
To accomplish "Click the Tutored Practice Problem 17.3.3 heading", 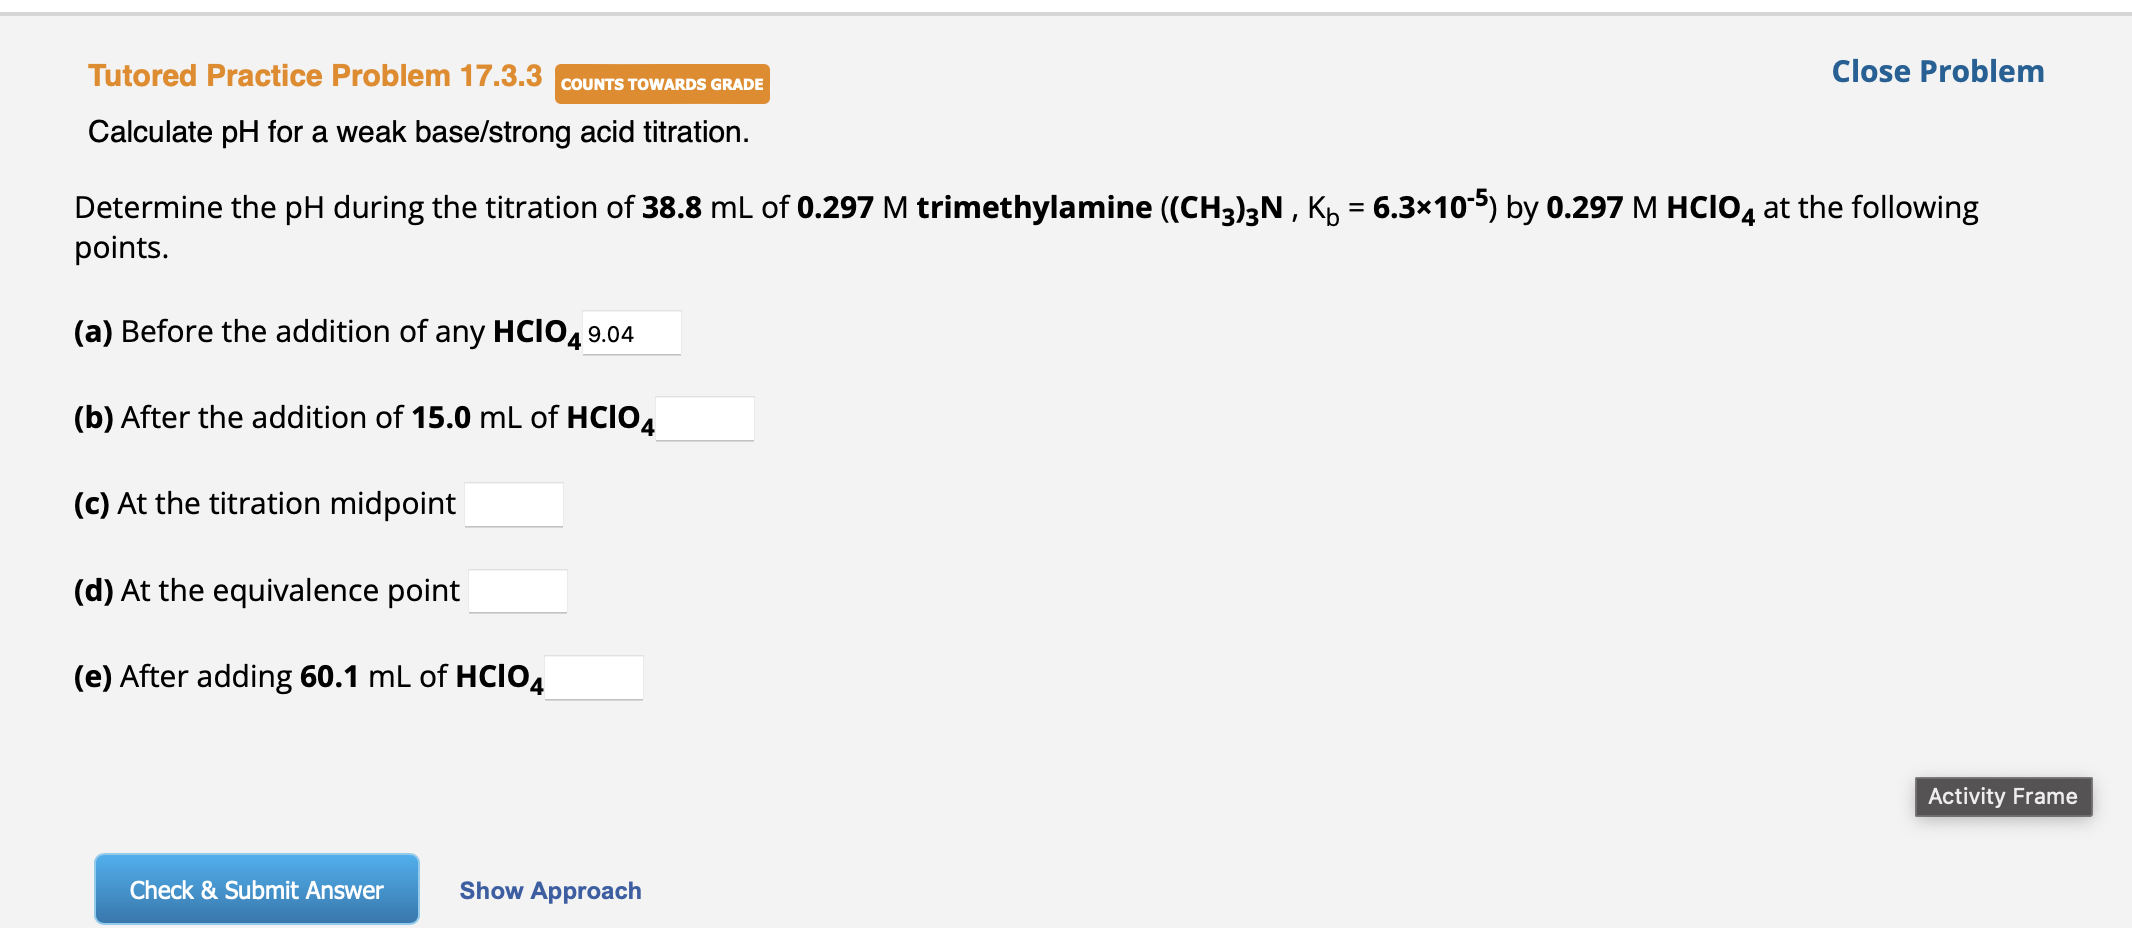I will tap(314, 74).
